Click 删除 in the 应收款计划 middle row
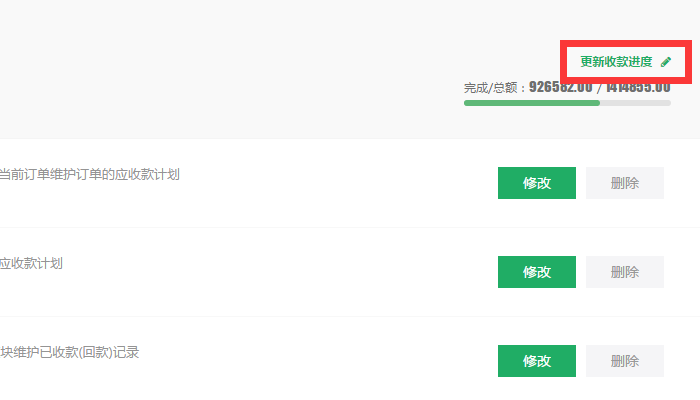Viewport: 700px width, 400px height. (625, 272)
